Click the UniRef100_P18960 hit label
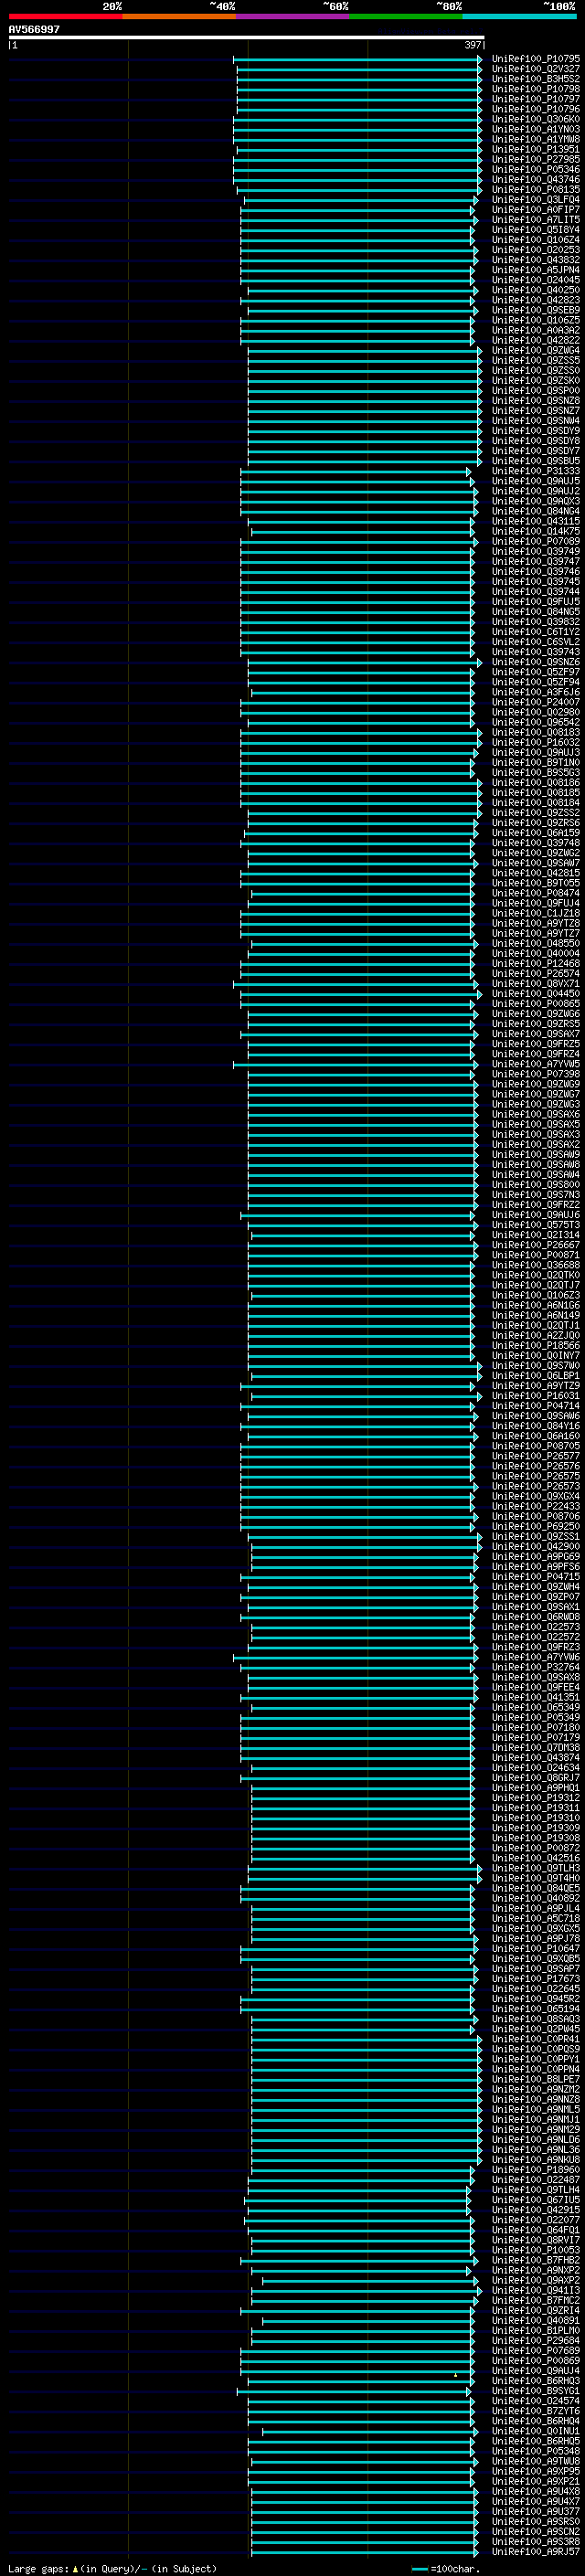The height and width of the screenshot is (2576, 585). [x=536, y=2170]
